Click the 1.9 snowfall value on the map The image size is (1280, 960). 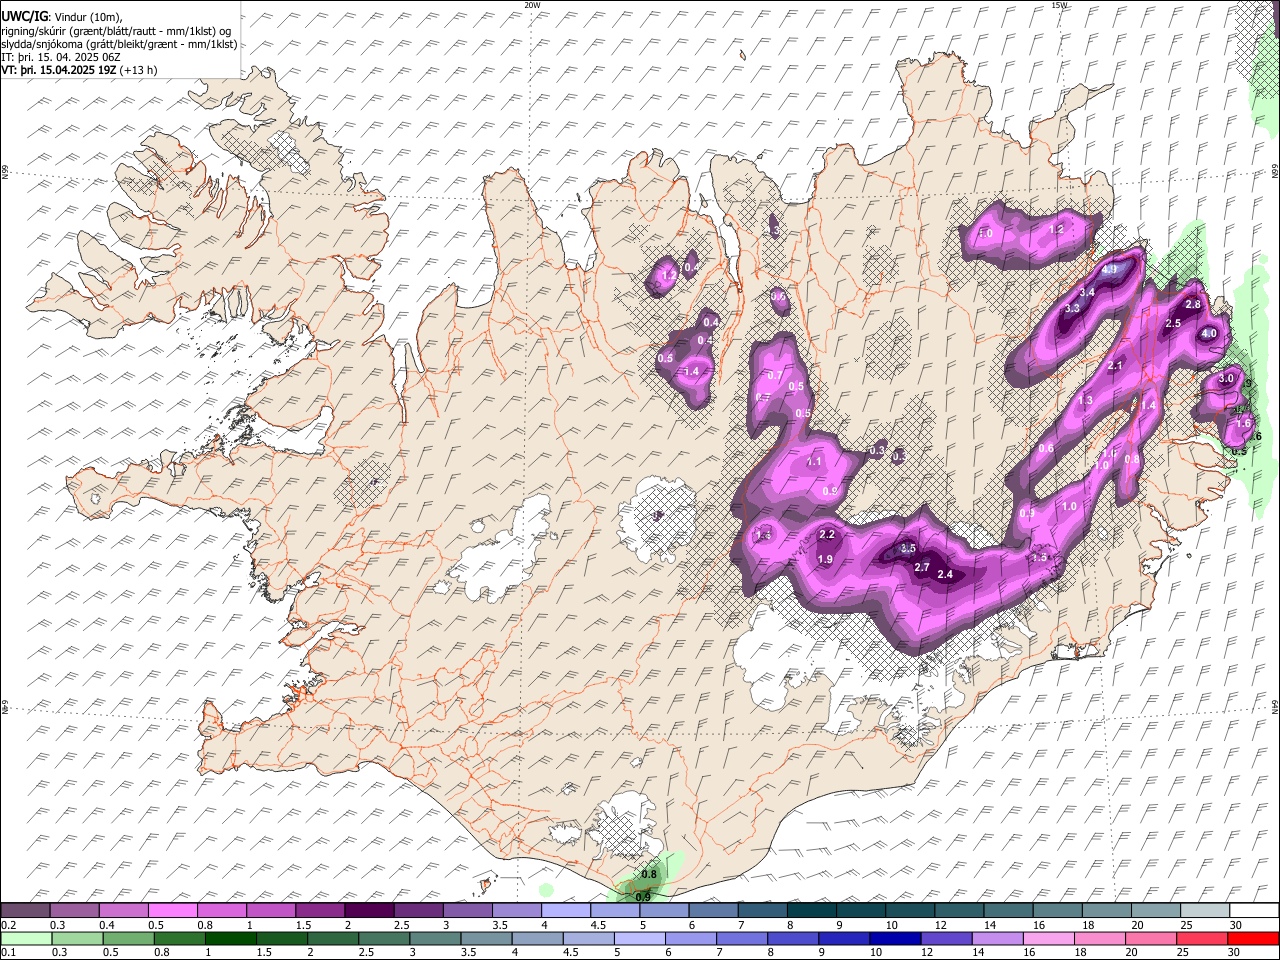(825, 559)
